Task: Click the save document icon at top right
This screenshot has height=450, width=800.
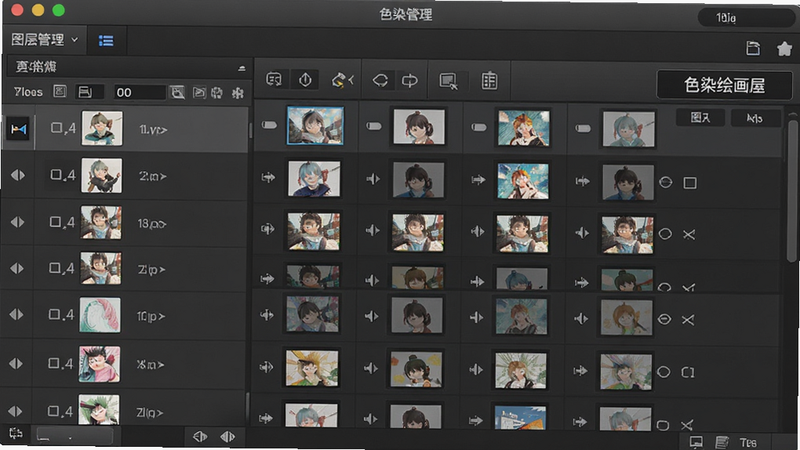Action: (x=753, y=48)
